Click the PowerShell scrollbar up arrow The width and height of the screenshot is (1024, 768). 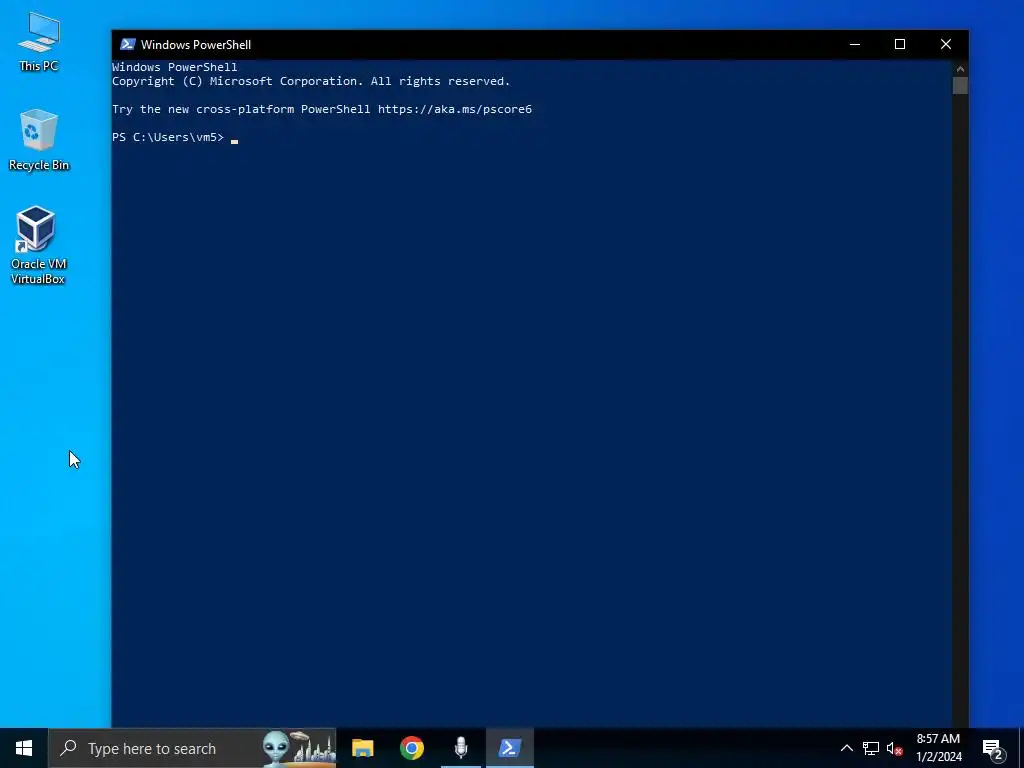[960, 68]
